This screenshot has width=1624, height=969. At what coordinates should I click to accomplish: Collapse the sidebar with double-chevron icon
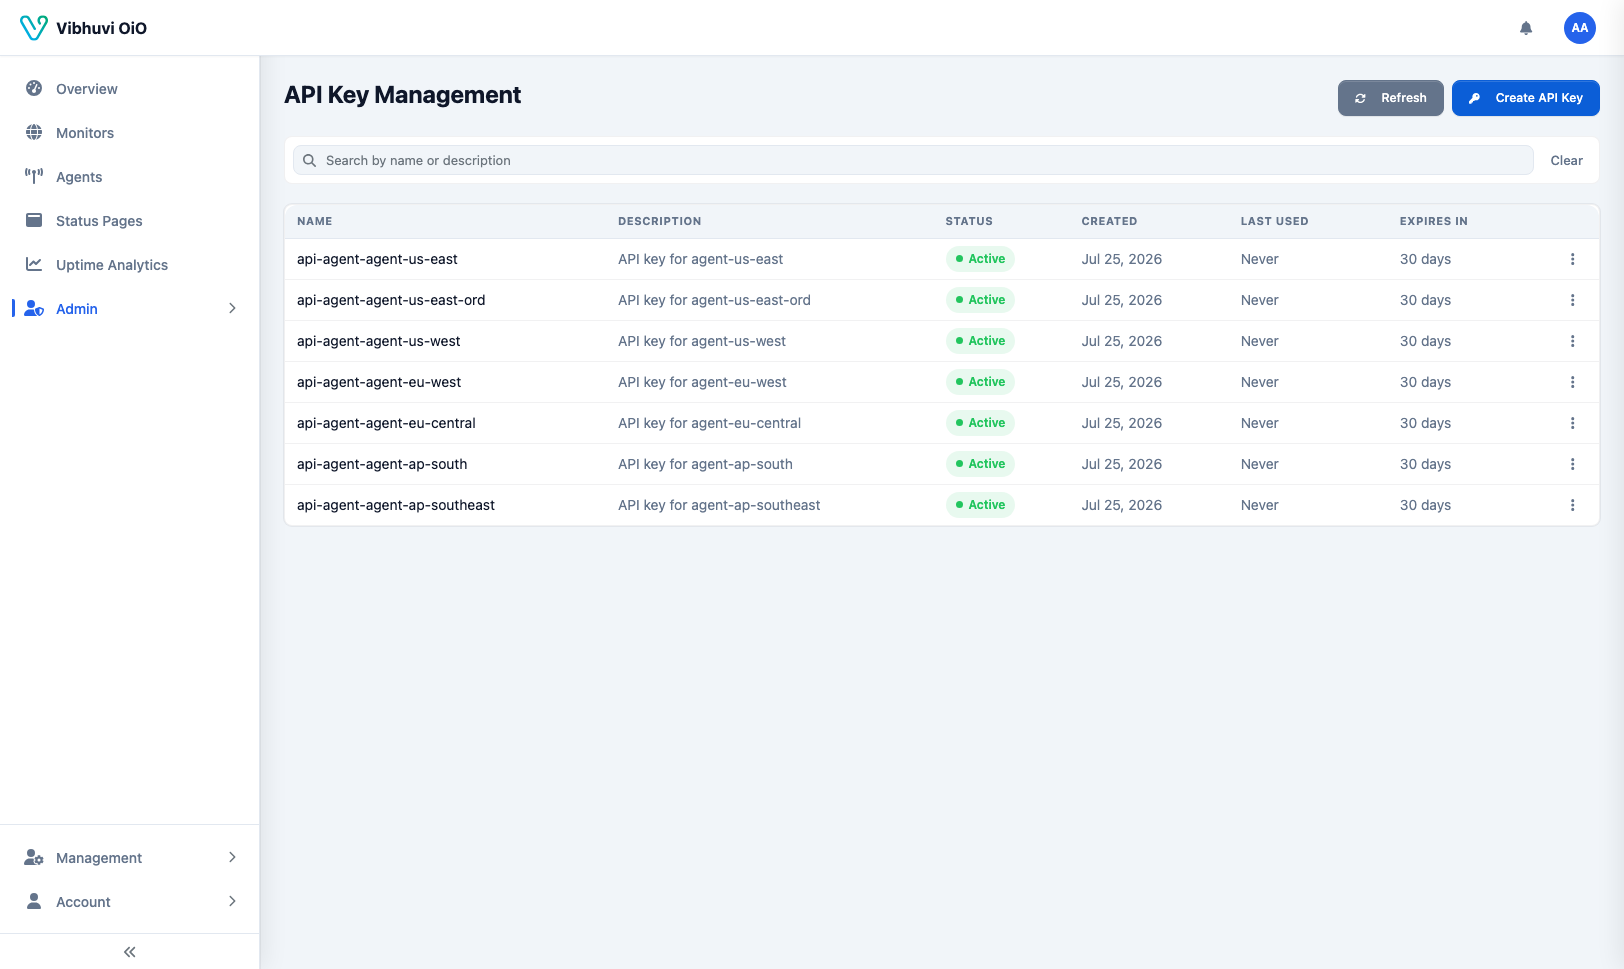pos(130,952)
